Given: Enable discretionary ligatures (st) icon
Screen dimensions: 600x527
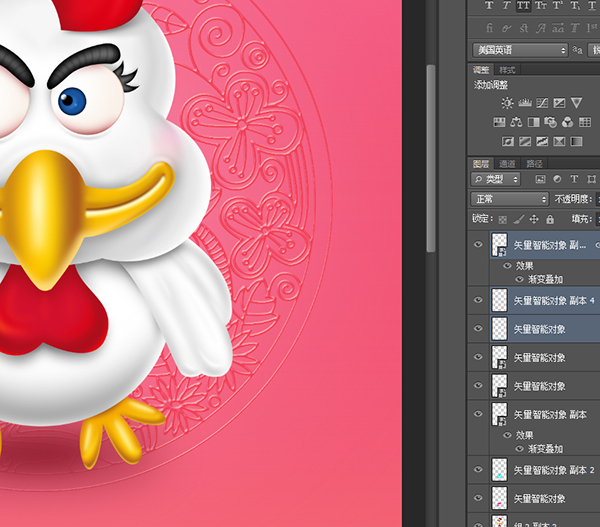Looking at the screenshot, I should pos(523,28).
